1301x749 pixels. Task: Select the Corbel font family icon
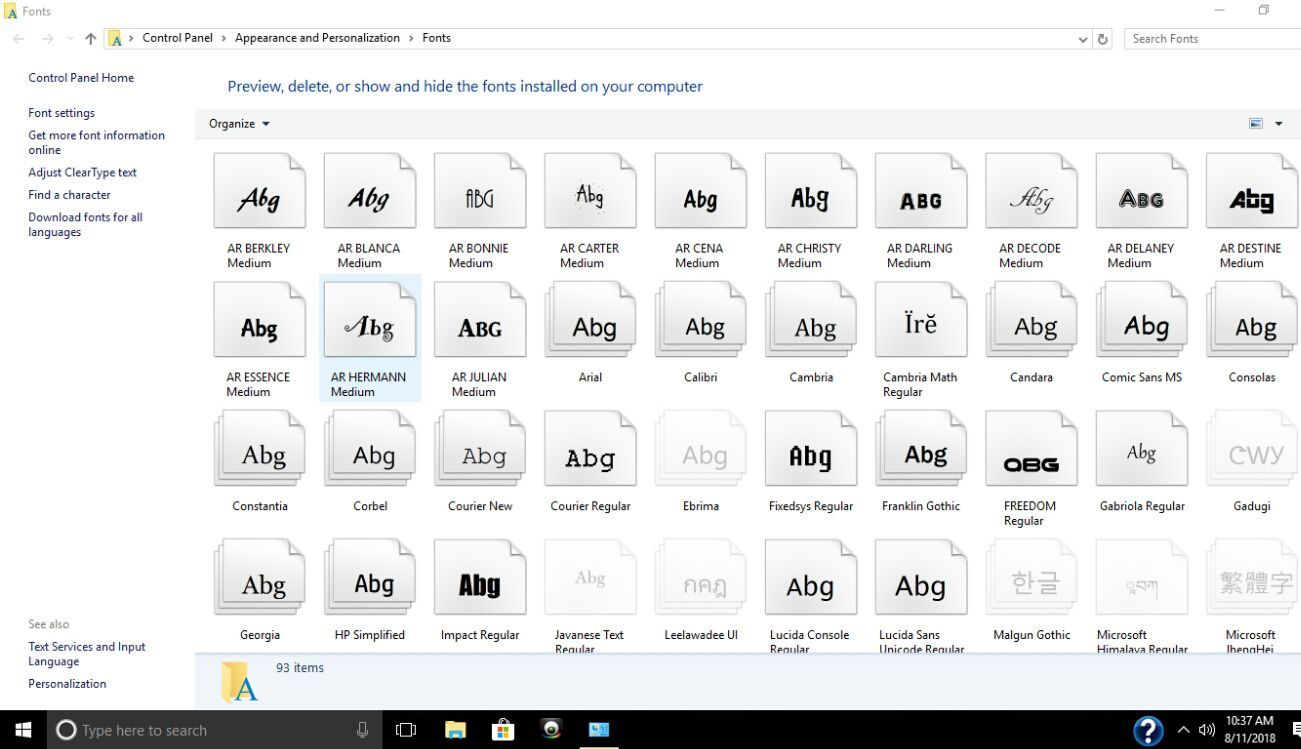370,449
